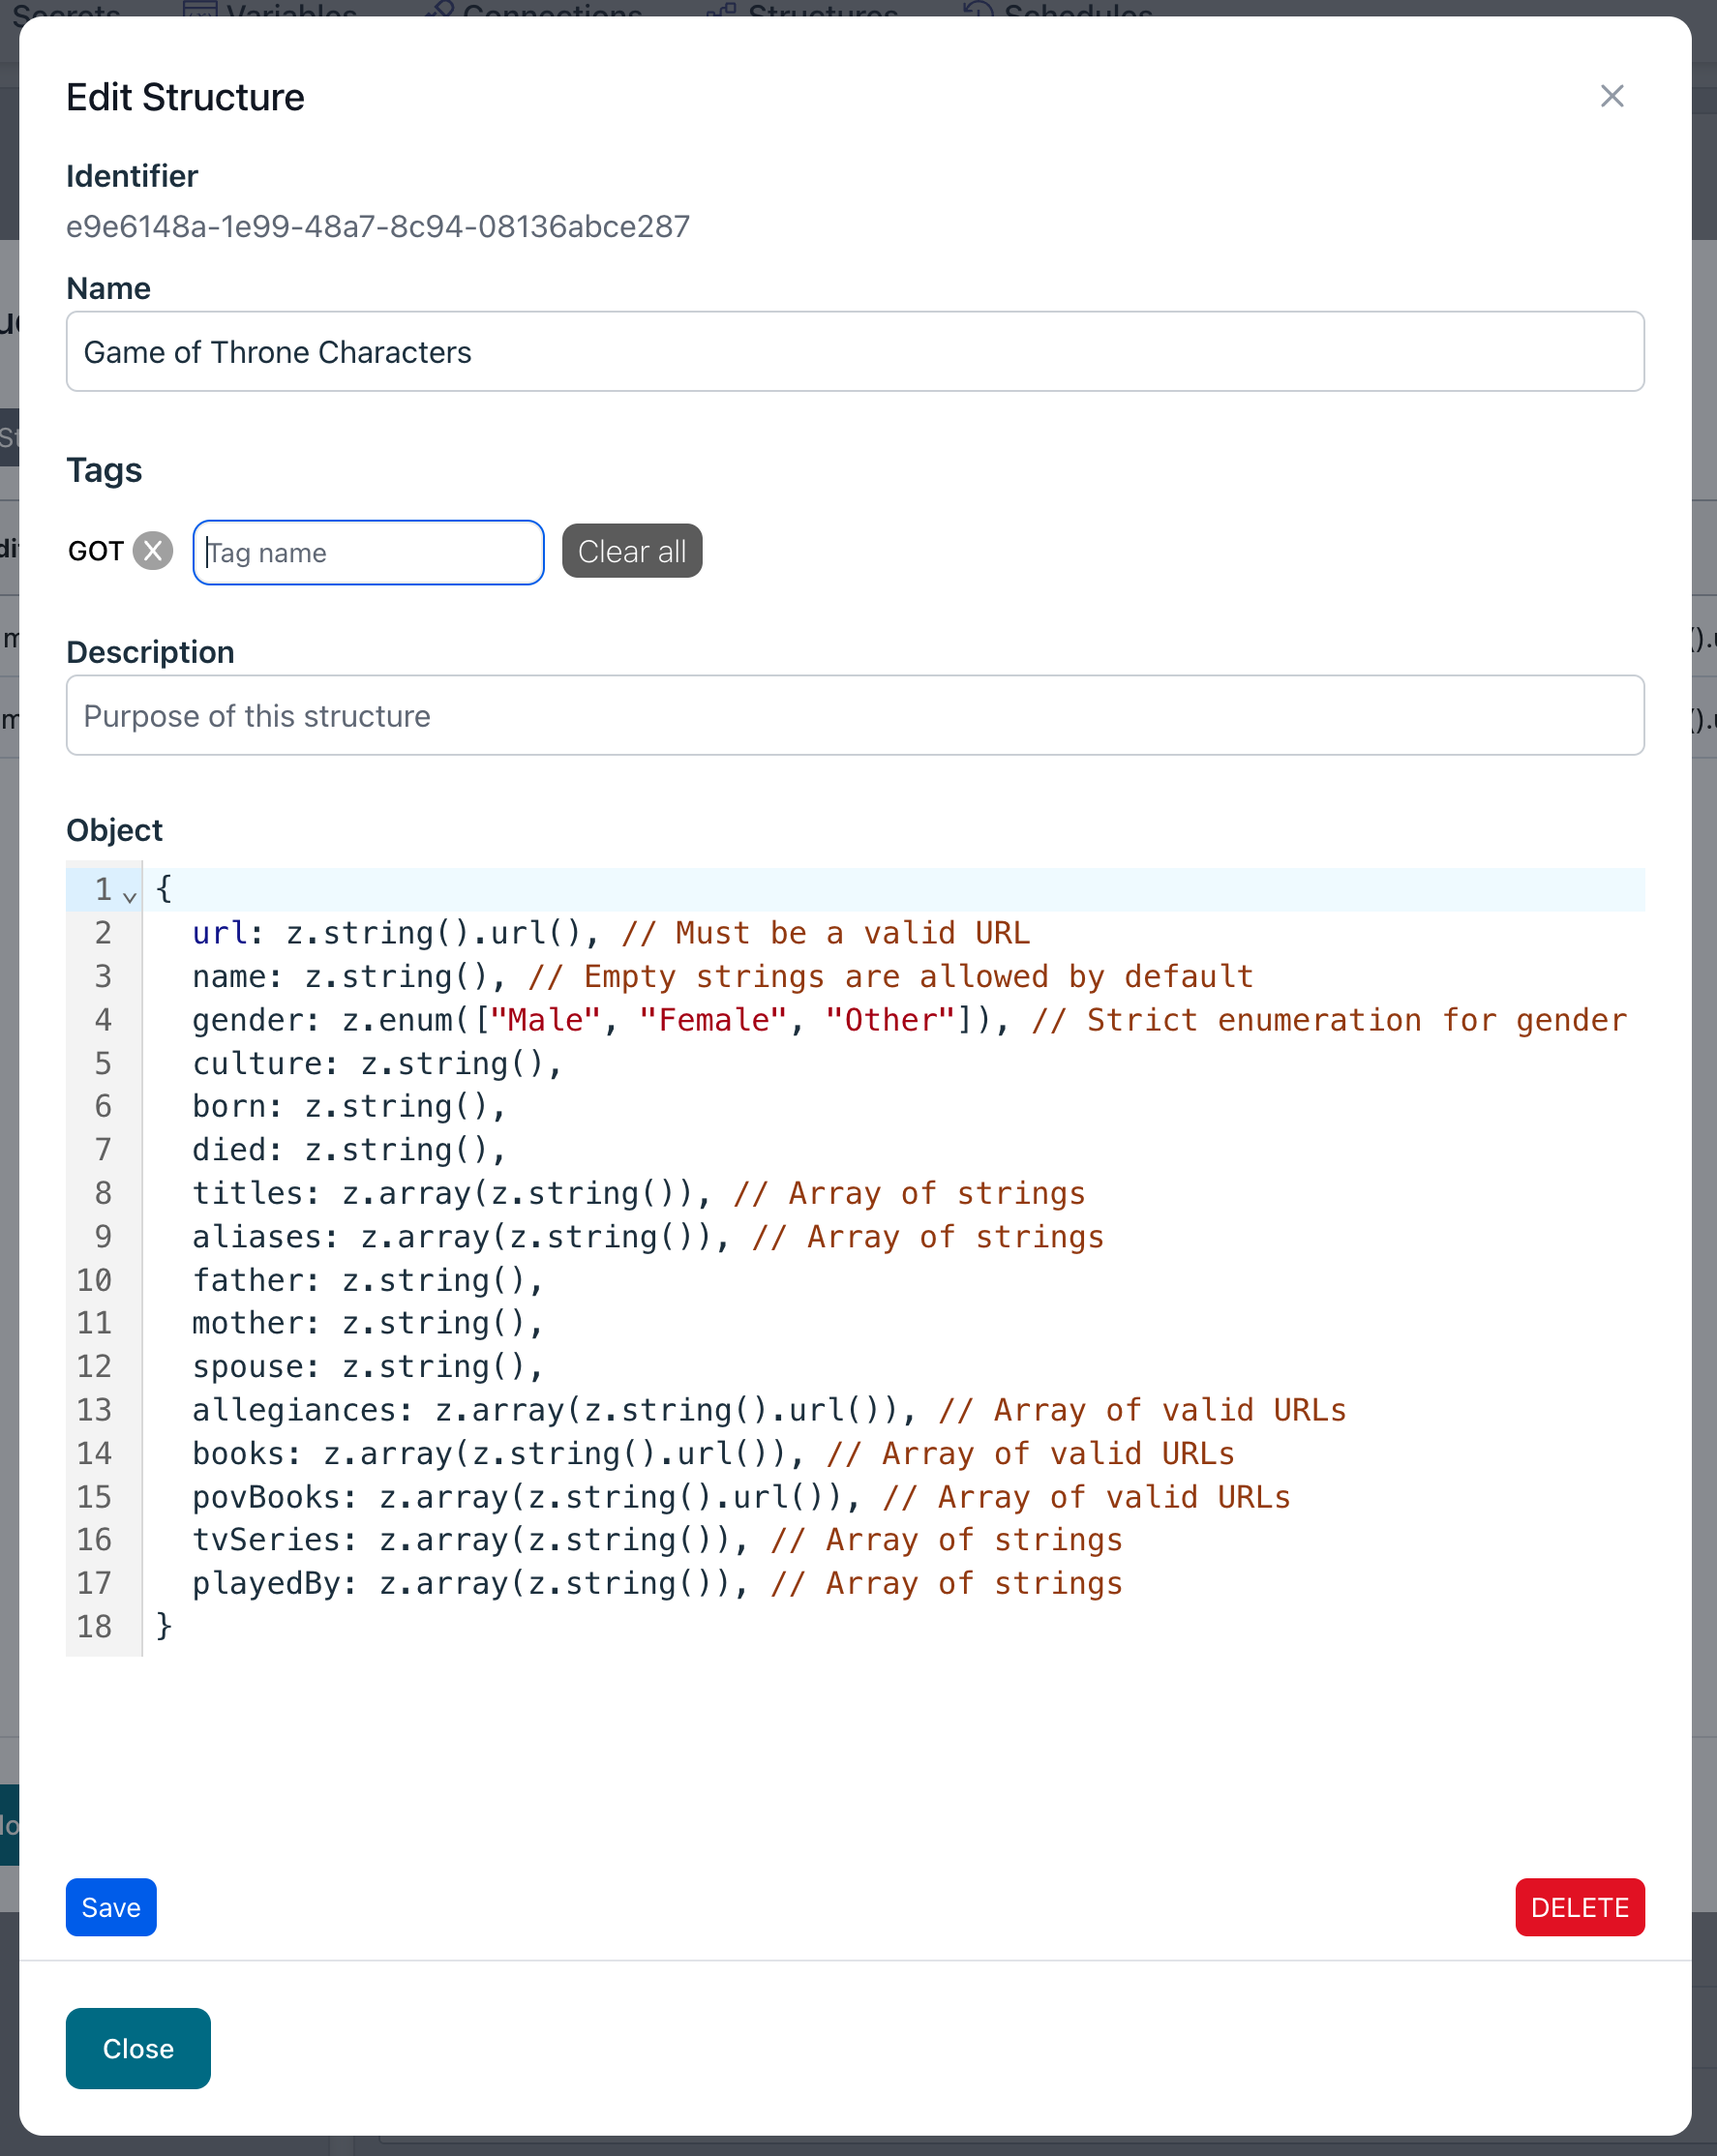The image size is (1717, 2156).
Task: Open the Schedules tab
Action: (x=1077, y=10)
